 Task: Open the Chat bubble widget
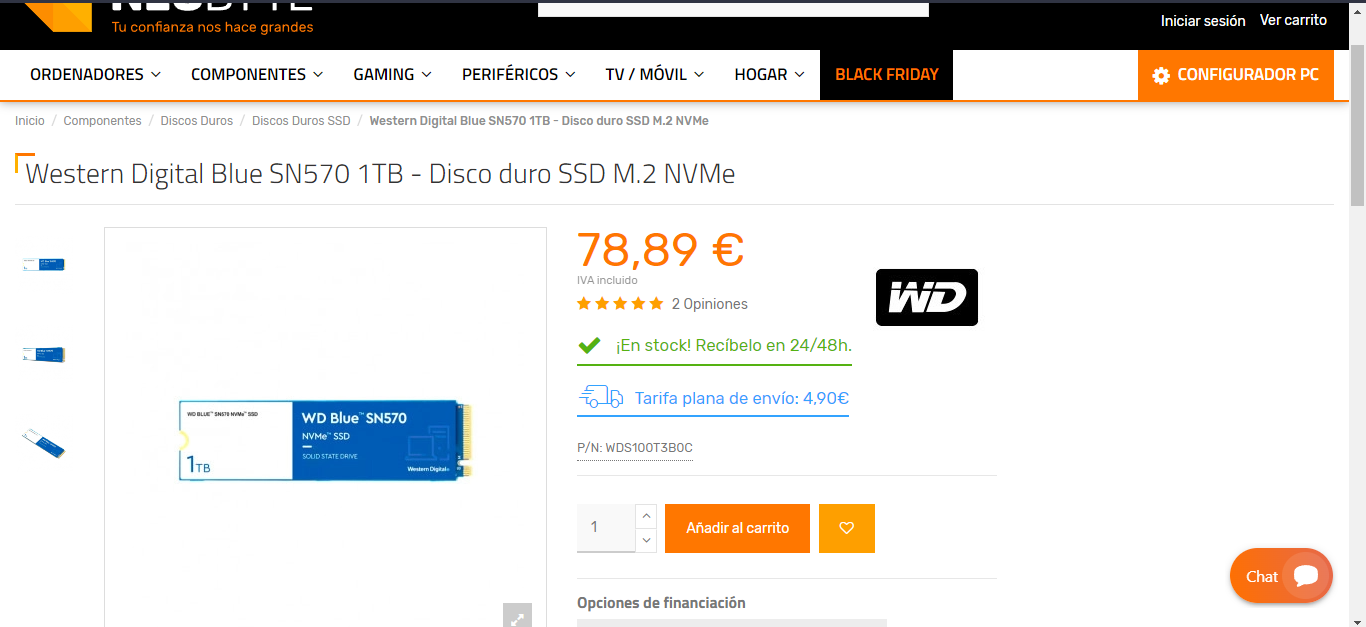(x=1281, y=576)
